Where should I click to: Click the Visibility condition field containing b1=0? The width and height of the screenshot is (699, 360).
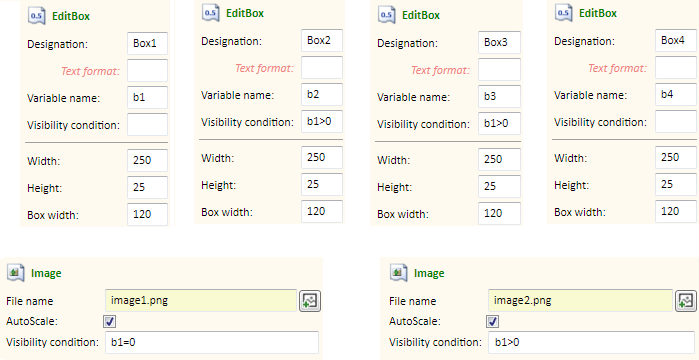click(212, 342)
